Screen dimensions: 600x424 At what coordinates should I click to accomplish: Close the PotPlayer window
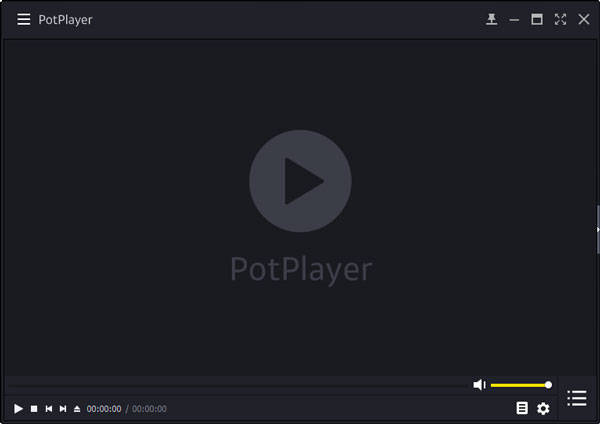tap(584, 19)
